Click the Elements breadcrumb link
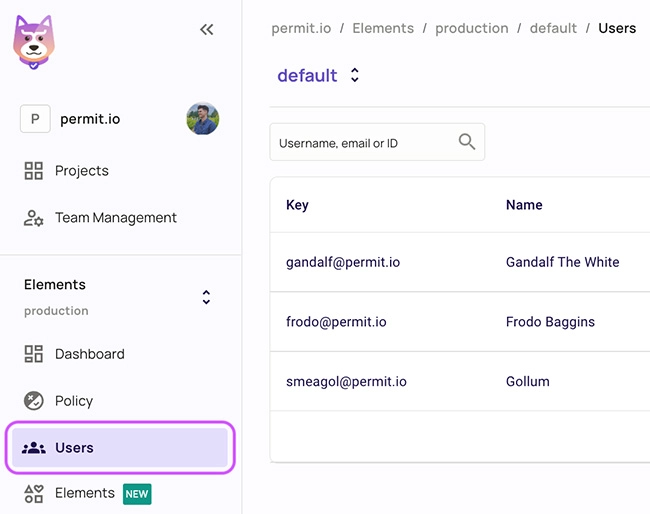 383,28
